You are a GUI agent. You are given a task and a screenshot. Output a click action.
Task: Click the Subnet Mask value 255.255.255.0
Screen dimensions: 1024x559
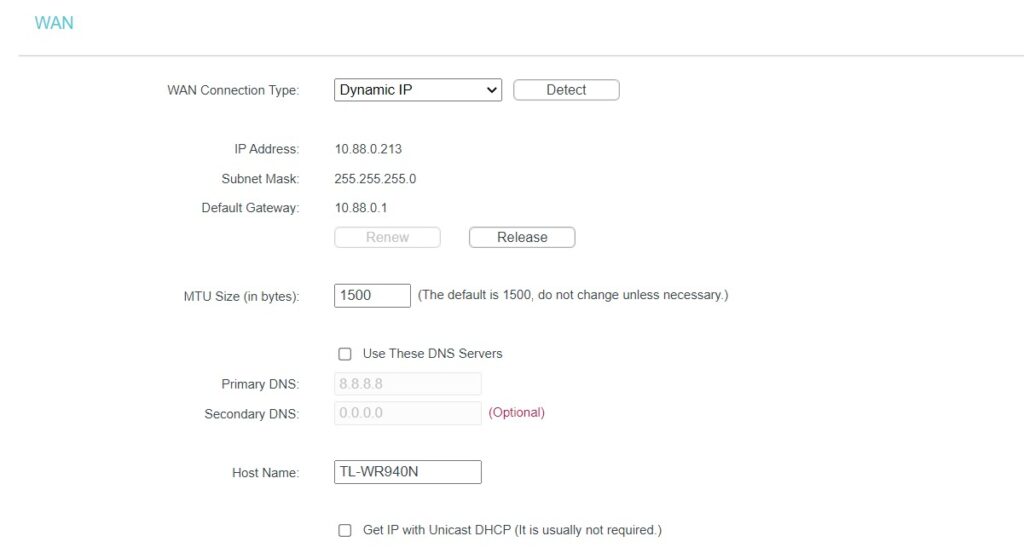point(375,179)
